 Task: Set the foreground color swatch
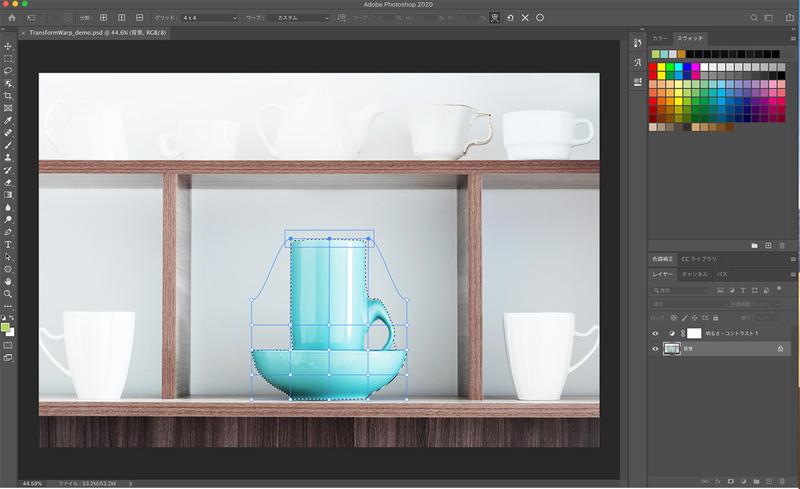pyautogui.click(x=5, y=327)
